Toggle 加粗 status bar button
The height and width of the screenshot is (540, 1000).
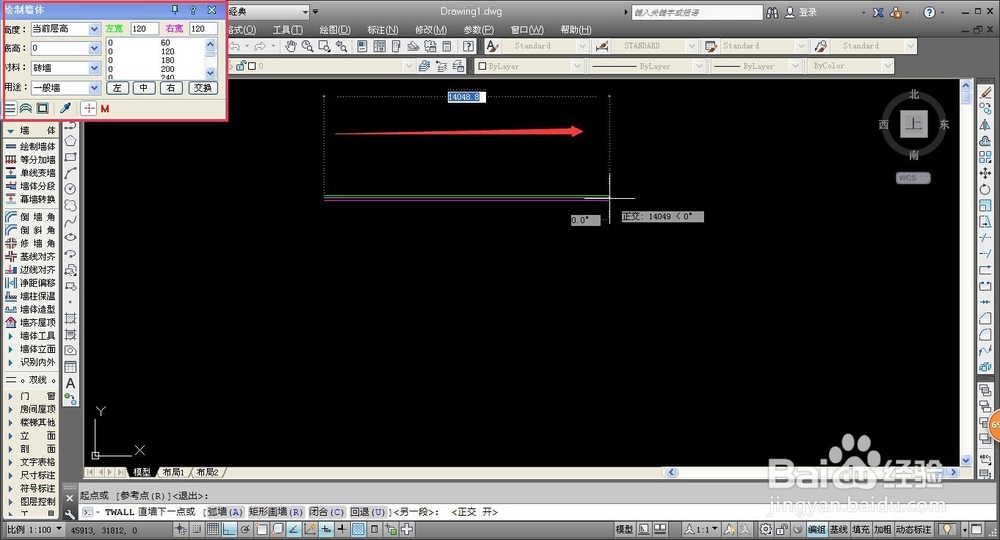(882, 529)
